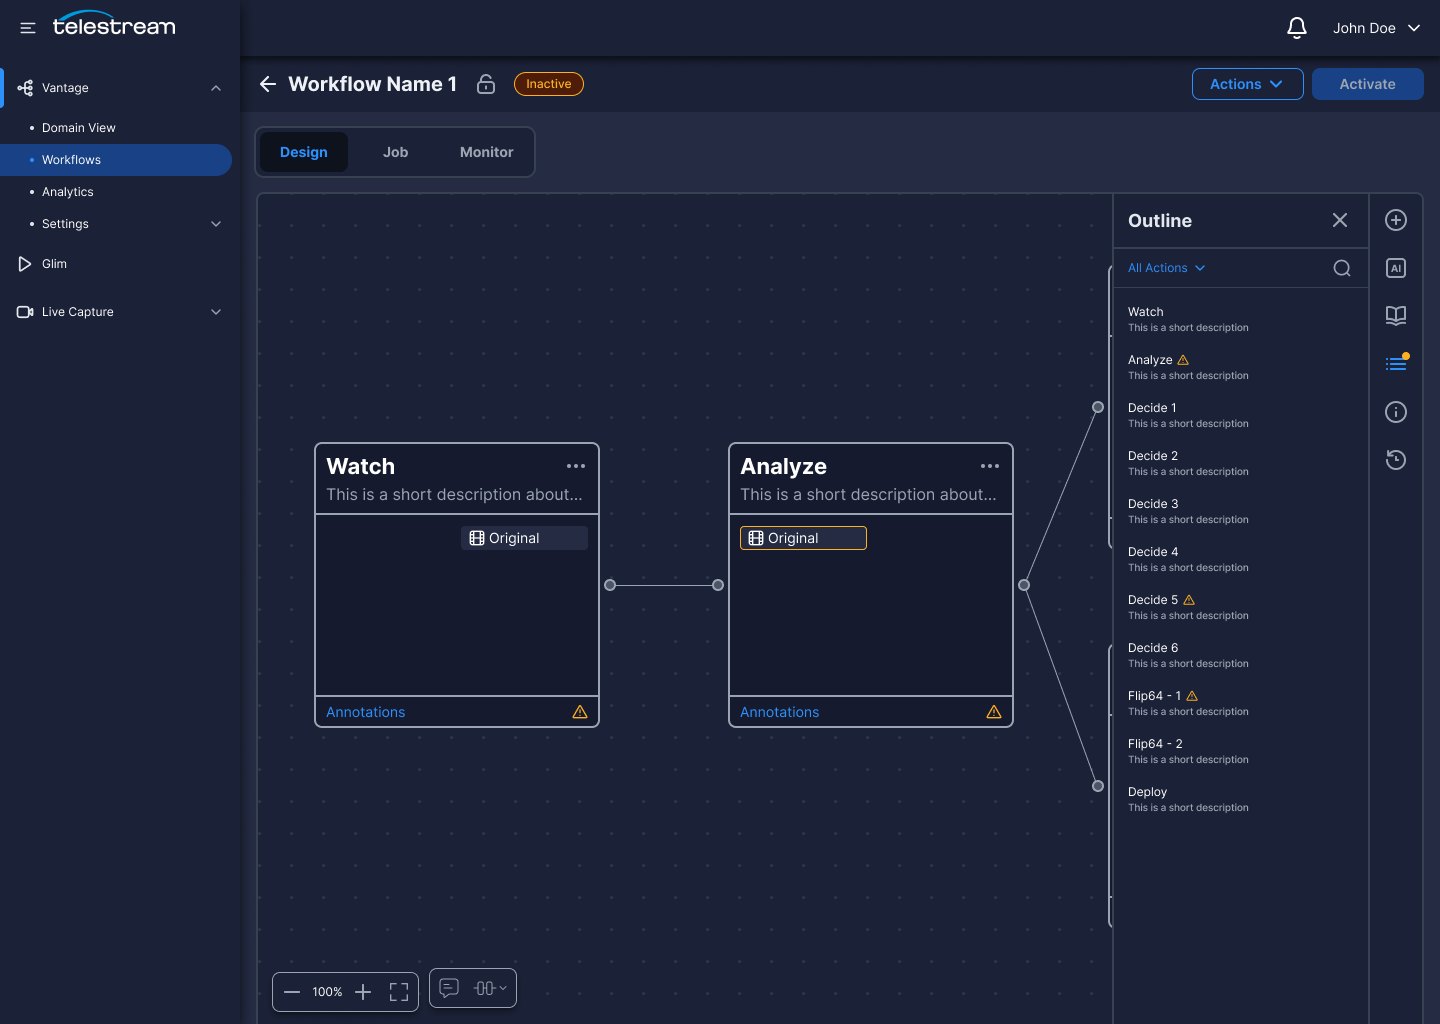
Task: Click the 100% zoom level value
Action: tap(327, 992)
